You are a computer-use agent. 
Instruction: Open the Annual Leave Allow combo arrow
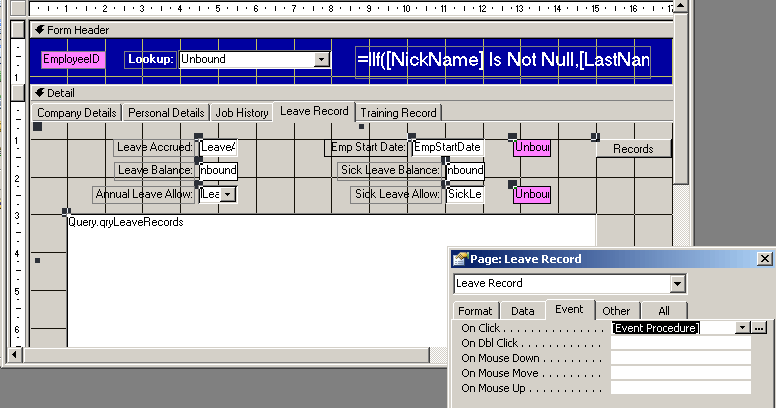[228, 194]
